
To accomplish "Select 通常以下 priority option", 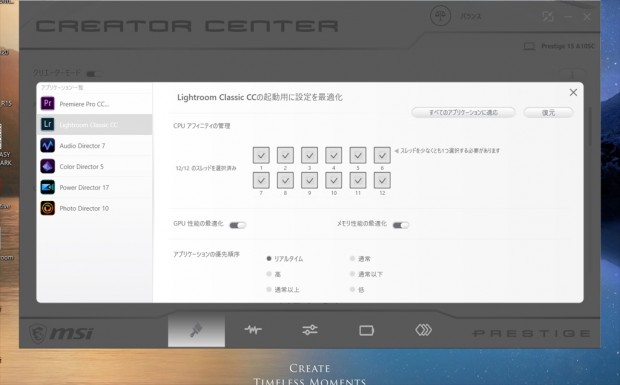I will 366,274.
